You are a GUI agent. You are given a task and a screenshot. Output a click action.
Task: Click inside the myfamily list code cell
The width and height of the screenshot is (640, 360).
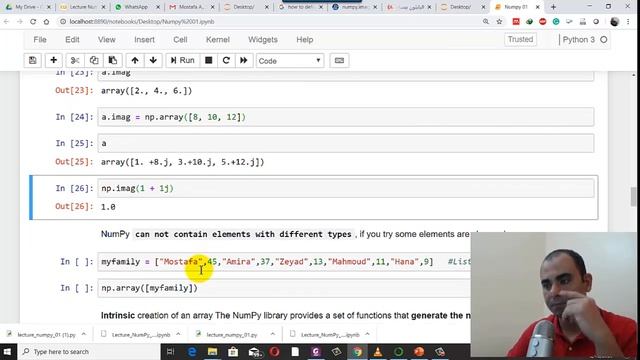tap(284, 262)
